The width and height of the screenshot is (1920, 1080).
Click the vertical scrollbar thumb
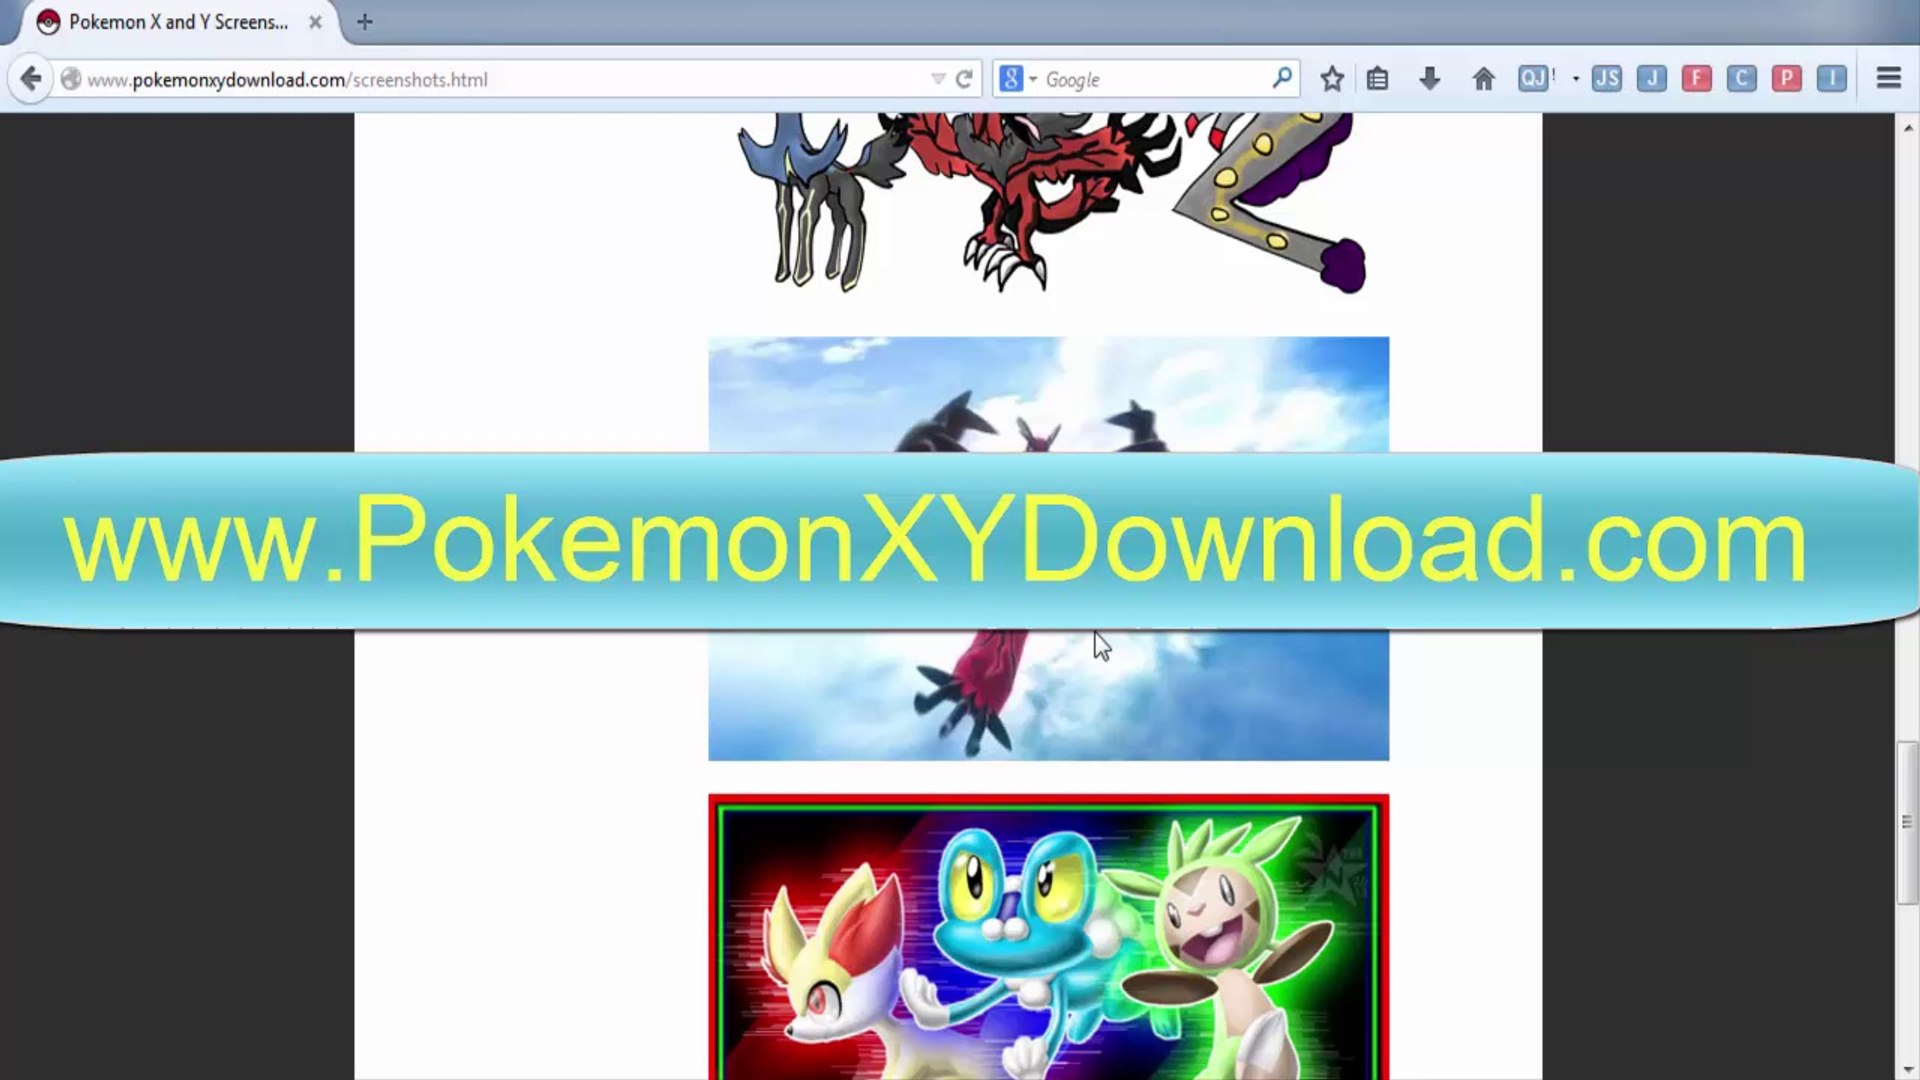[x=1907, y=822]
